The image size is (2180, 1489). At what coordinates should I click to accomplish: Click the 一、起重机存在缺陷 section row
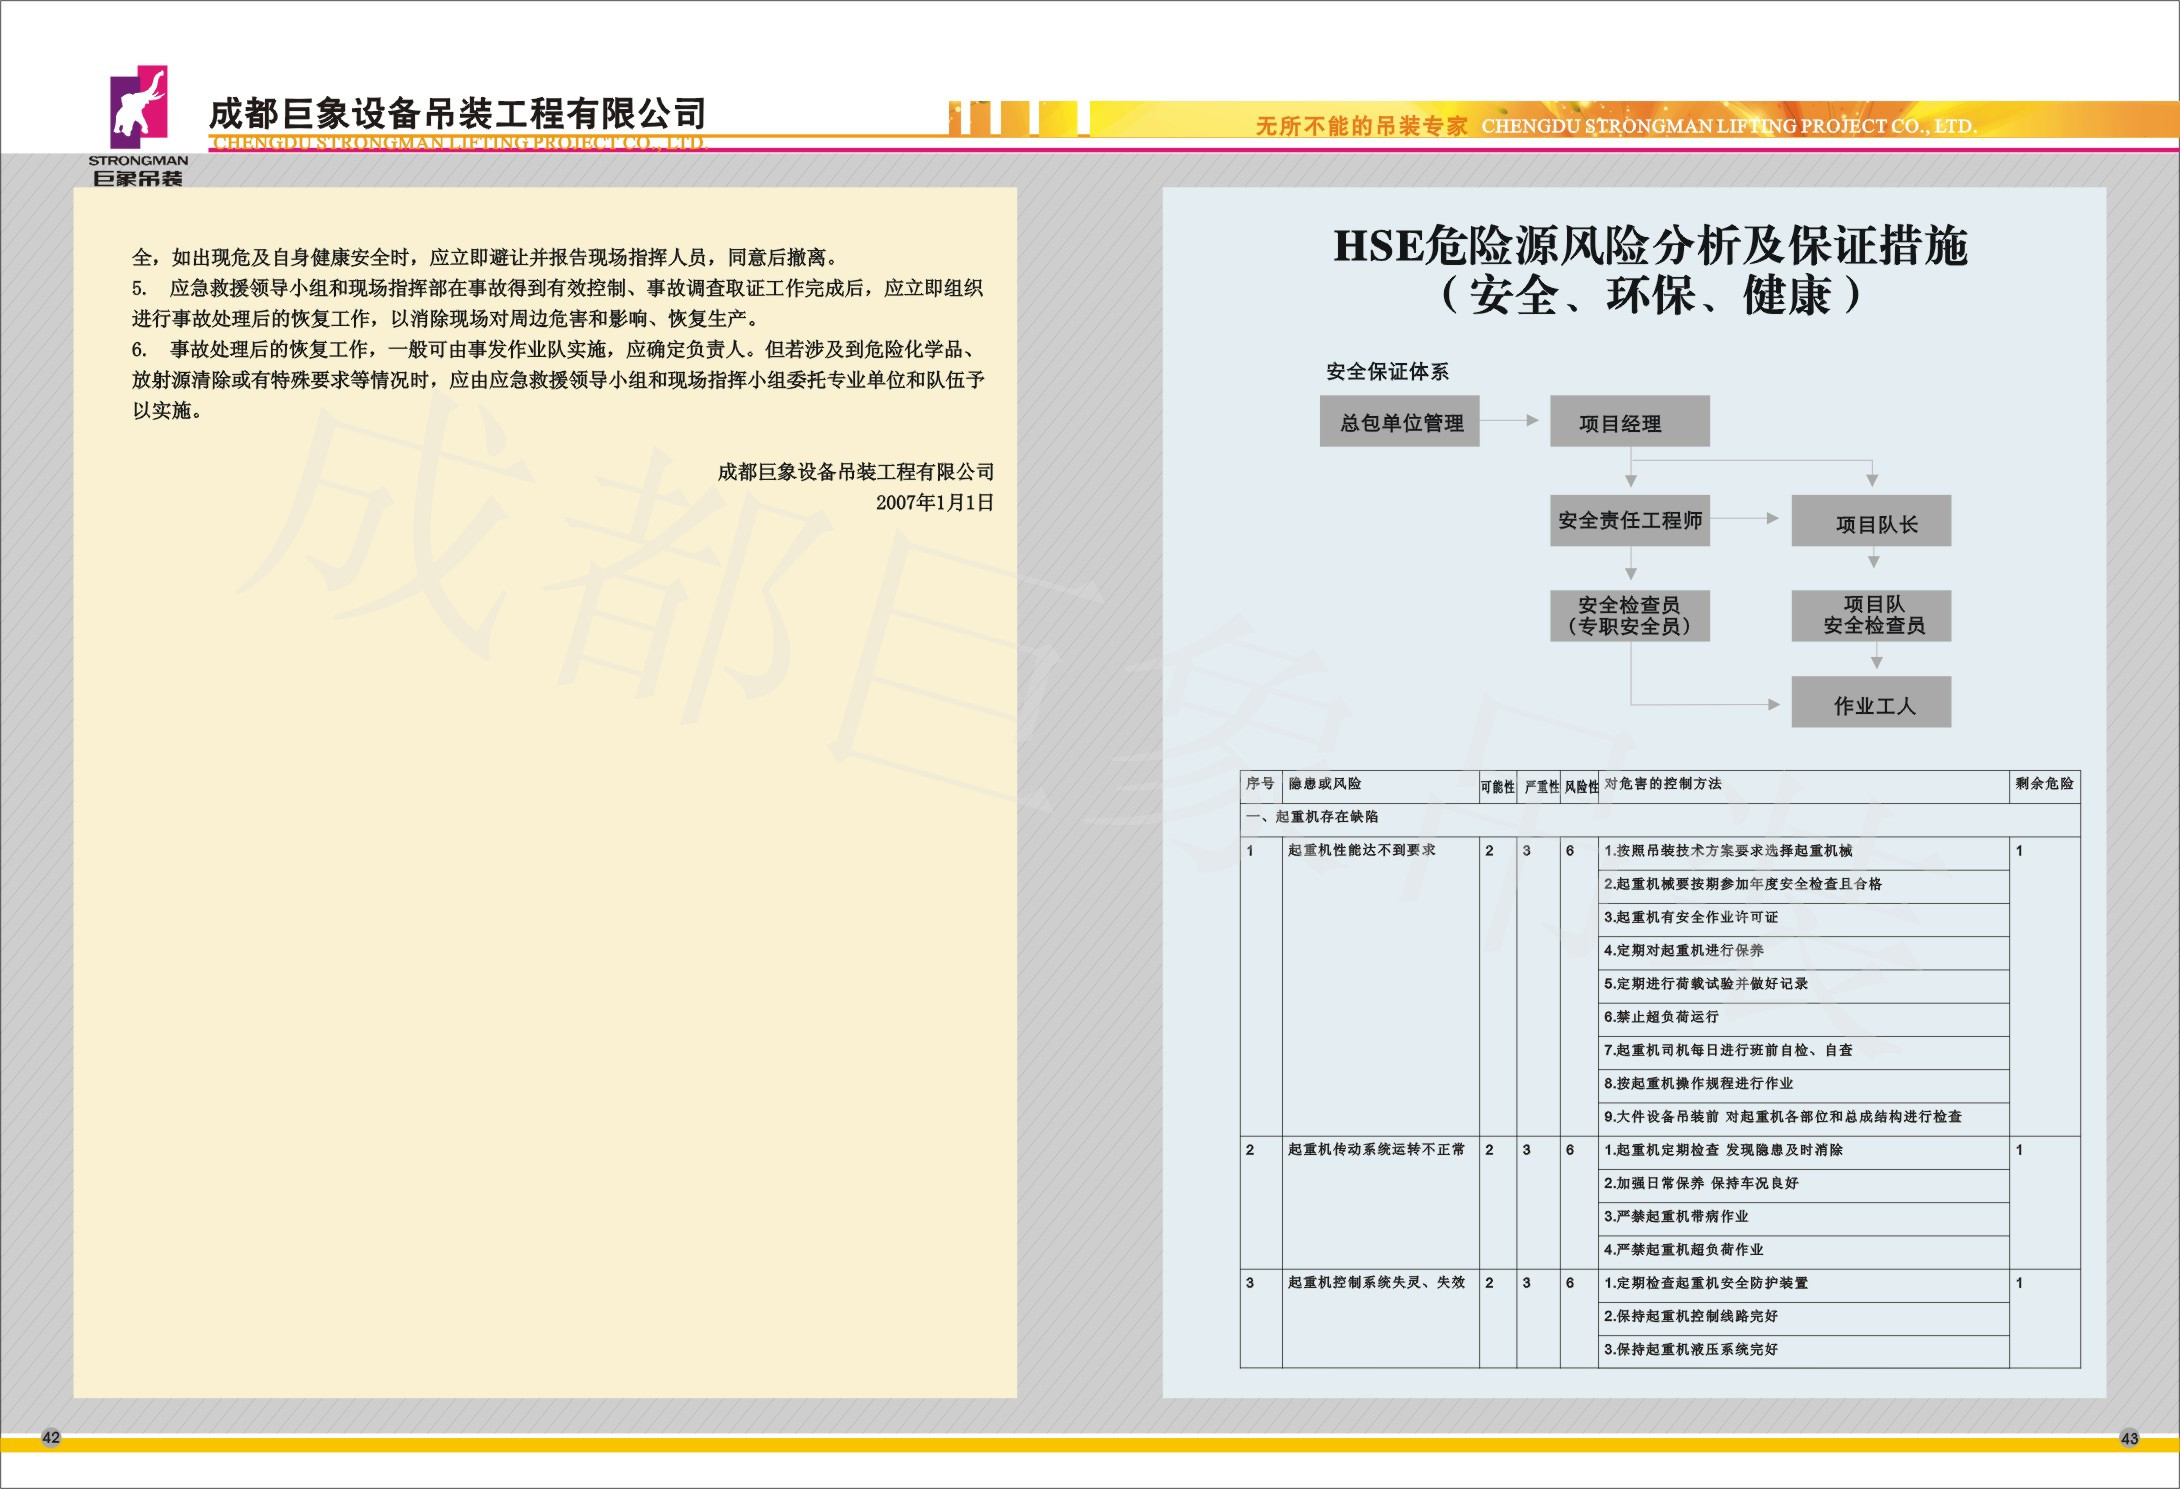pos(1312,817)
